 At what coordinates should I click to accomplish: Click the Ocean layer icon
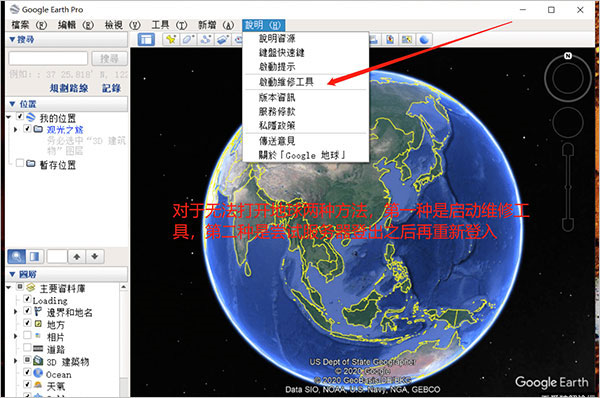pos(38,373)
